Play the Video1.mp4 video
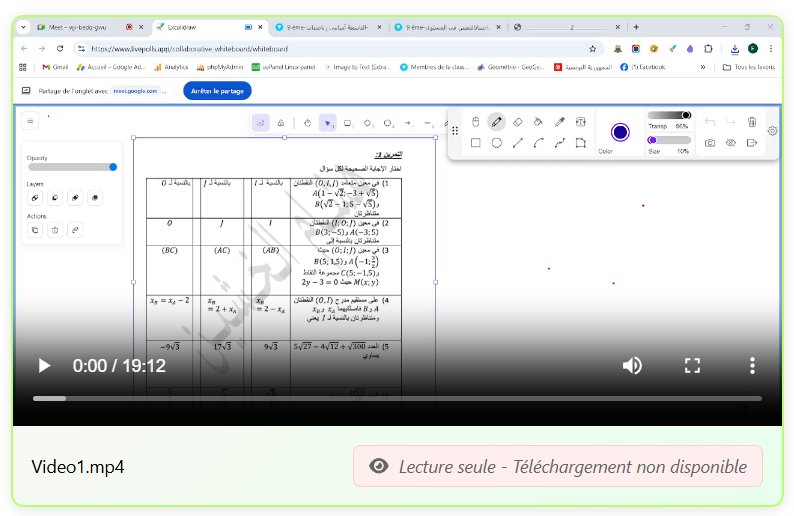This screenshot has width=794, height=516. click(x=44, y=366)
